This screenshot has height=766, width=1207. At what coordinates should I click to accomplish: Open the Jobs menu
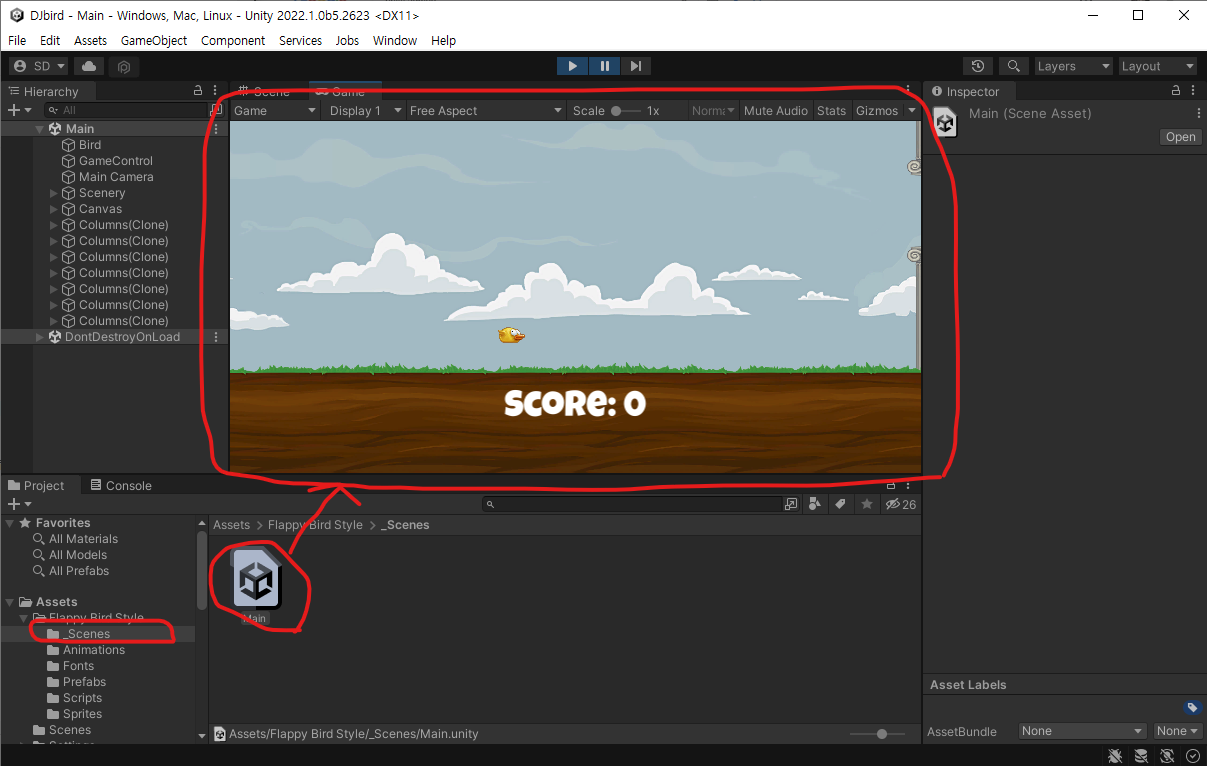tap(347, 40)
